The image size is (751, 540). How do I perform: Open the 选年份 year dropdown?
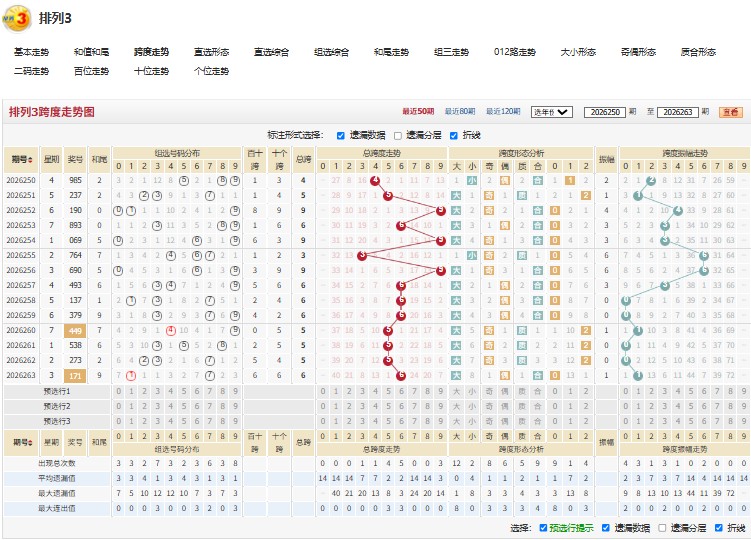click(x=552, y=112)
